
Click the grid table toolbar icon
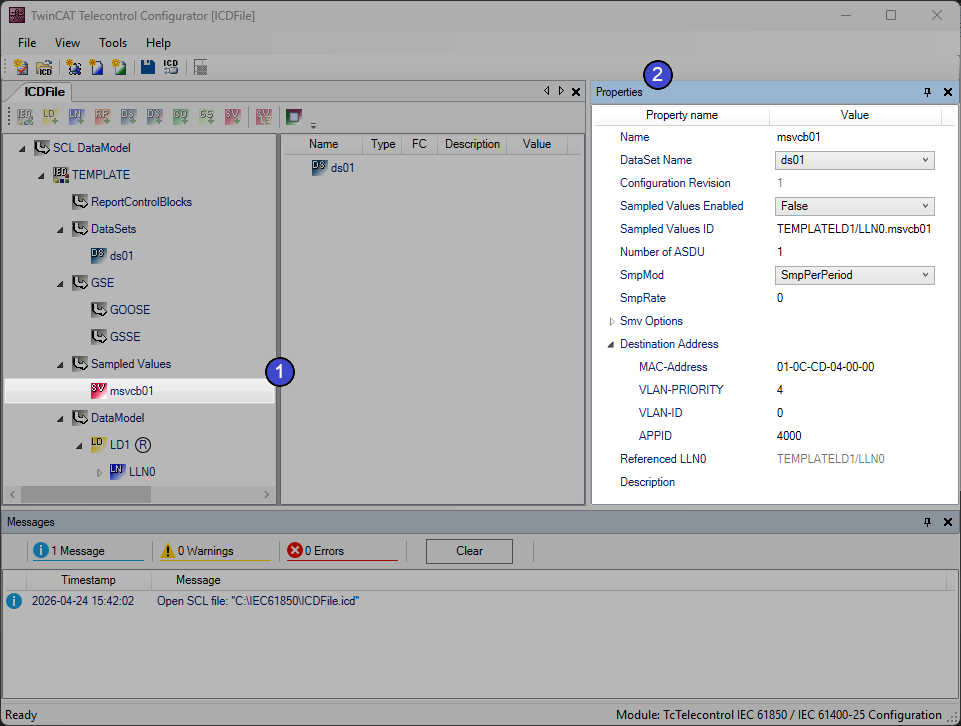(x=200, y=67)
